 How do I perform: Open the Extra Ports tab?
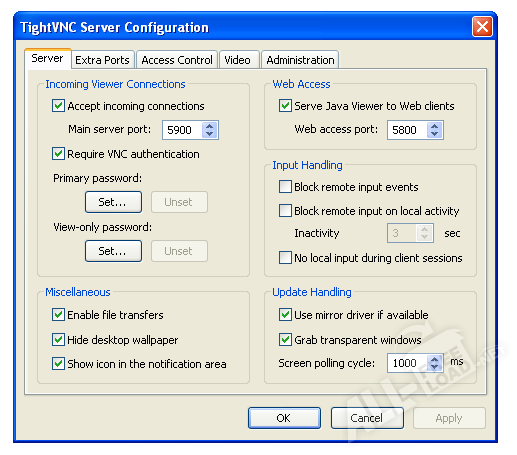coord(102,60)
